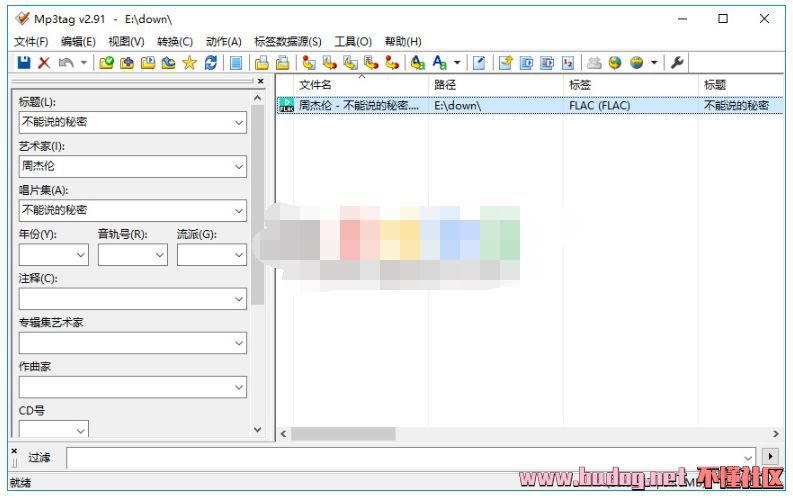
Task: Click the Tag to Filename converter icon
Action: 309,63
